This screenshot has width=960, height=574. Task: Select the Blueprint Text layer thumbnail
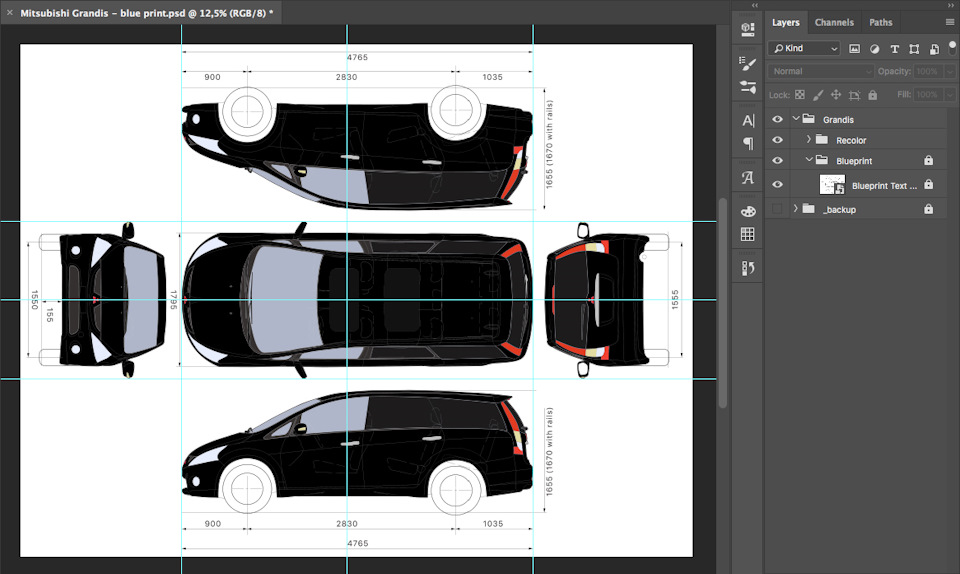(x=832, y=184)
